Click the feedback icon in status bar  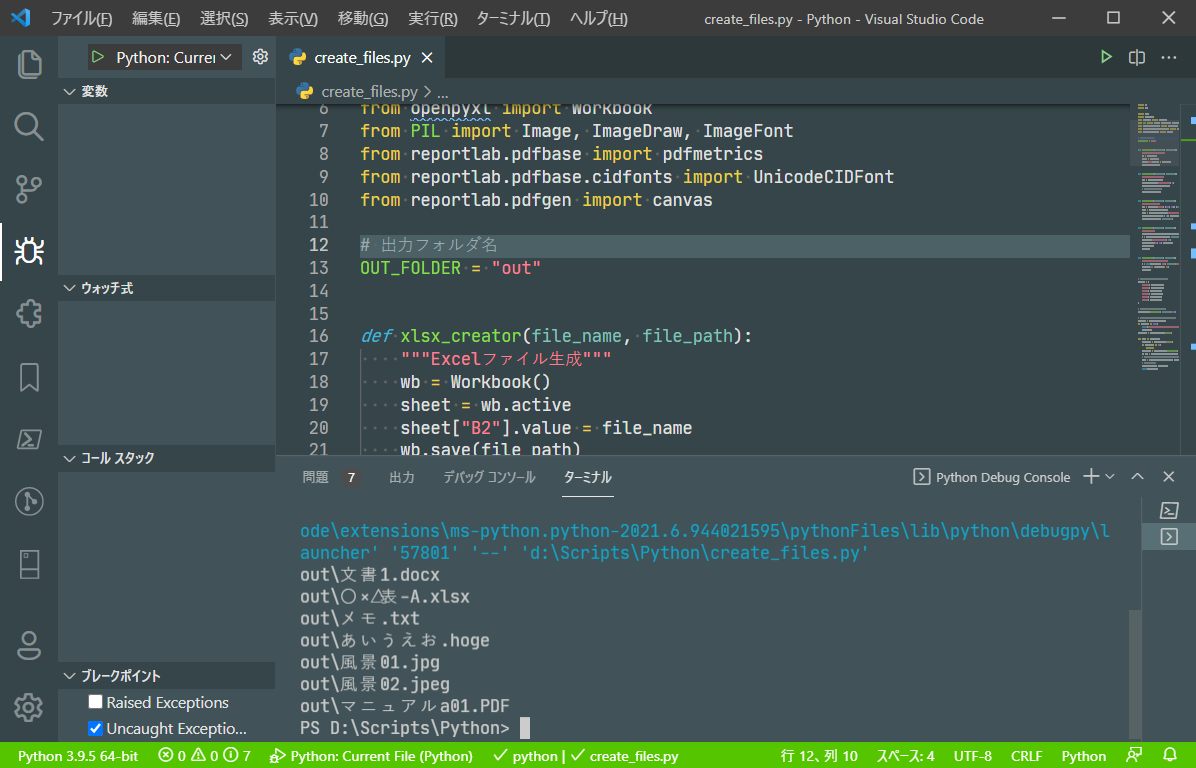pyautogui.click(x=1134, y=755)
